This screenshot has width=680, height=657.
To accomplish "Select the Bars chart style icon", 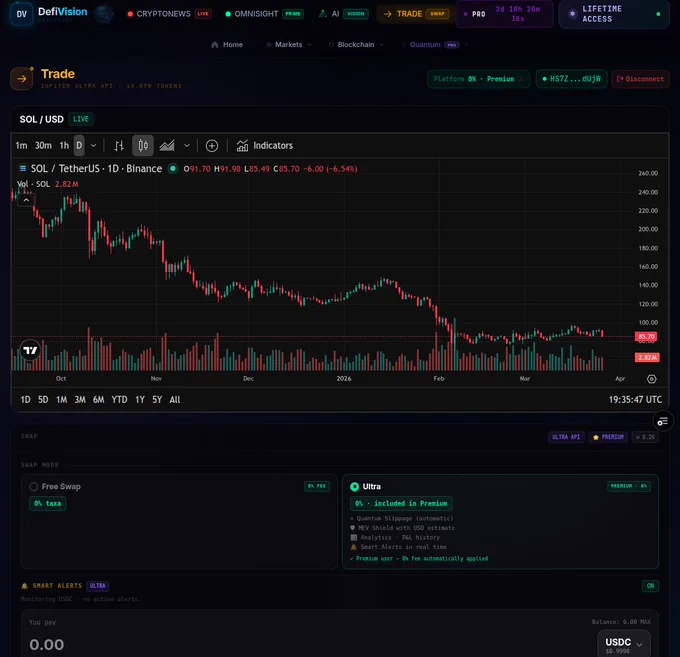I will (119, 146).
